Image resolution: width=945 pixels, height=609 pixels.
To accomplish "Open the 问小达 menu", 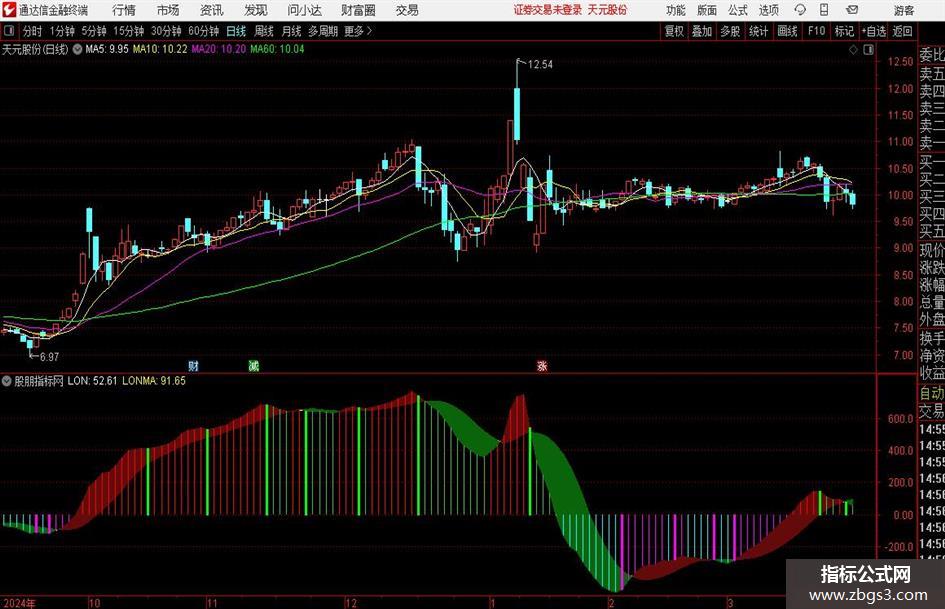I will [x=304, y=10].
